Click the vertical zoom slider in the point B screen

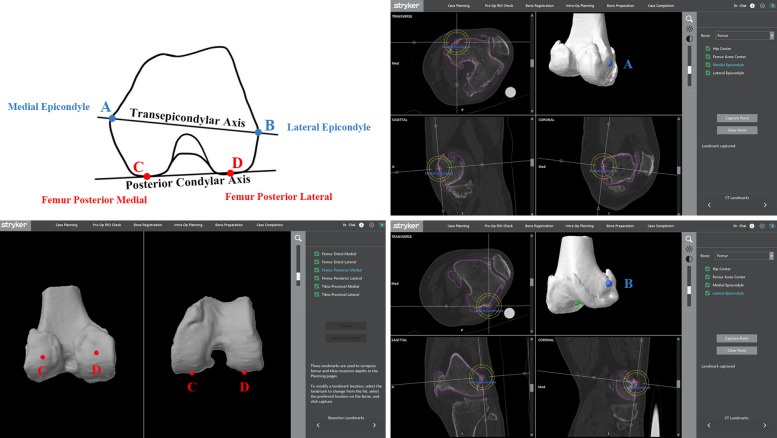point(689,287)
